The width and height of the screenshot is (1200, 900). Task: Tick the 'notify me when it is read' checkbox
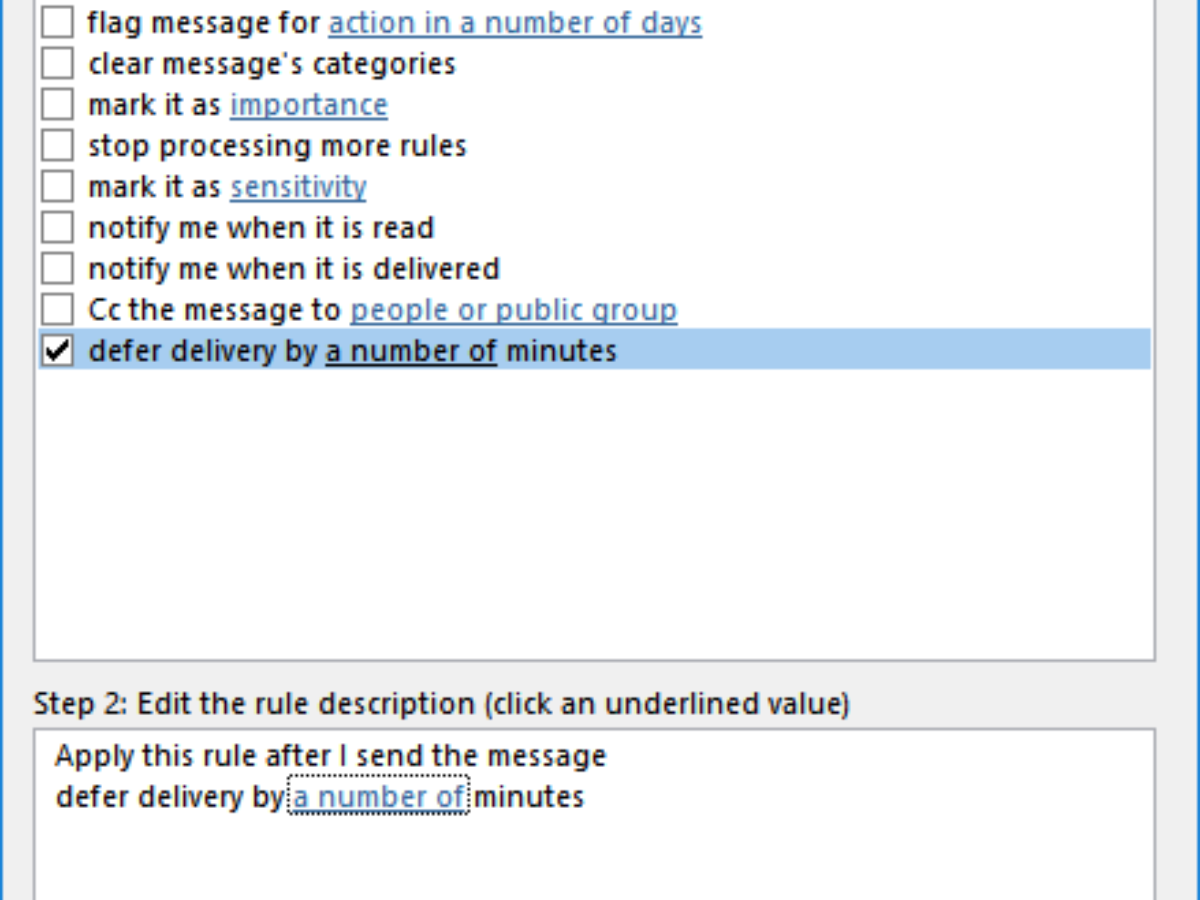coord(57,227)
